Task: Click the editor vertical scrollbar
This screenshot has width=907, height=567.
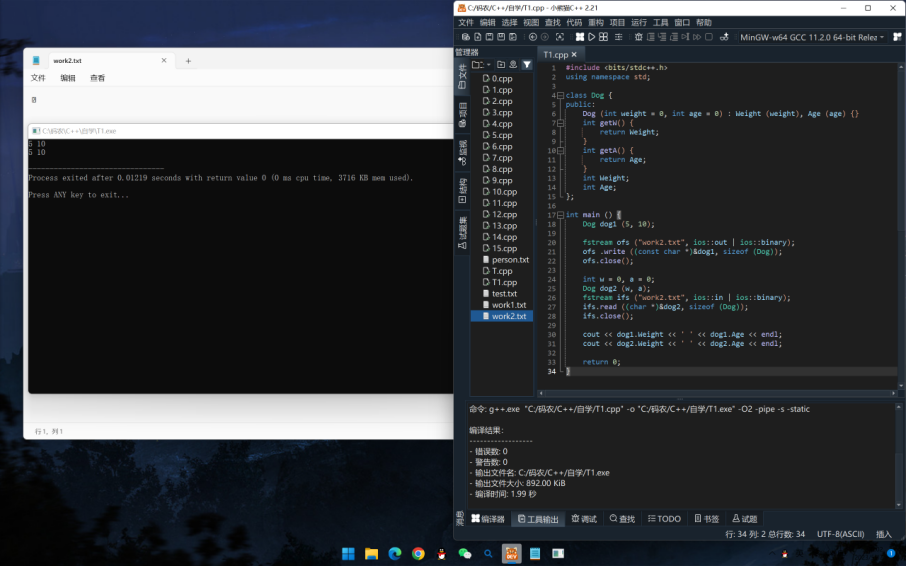Action: pyautogui.click(x=901, y=226)
